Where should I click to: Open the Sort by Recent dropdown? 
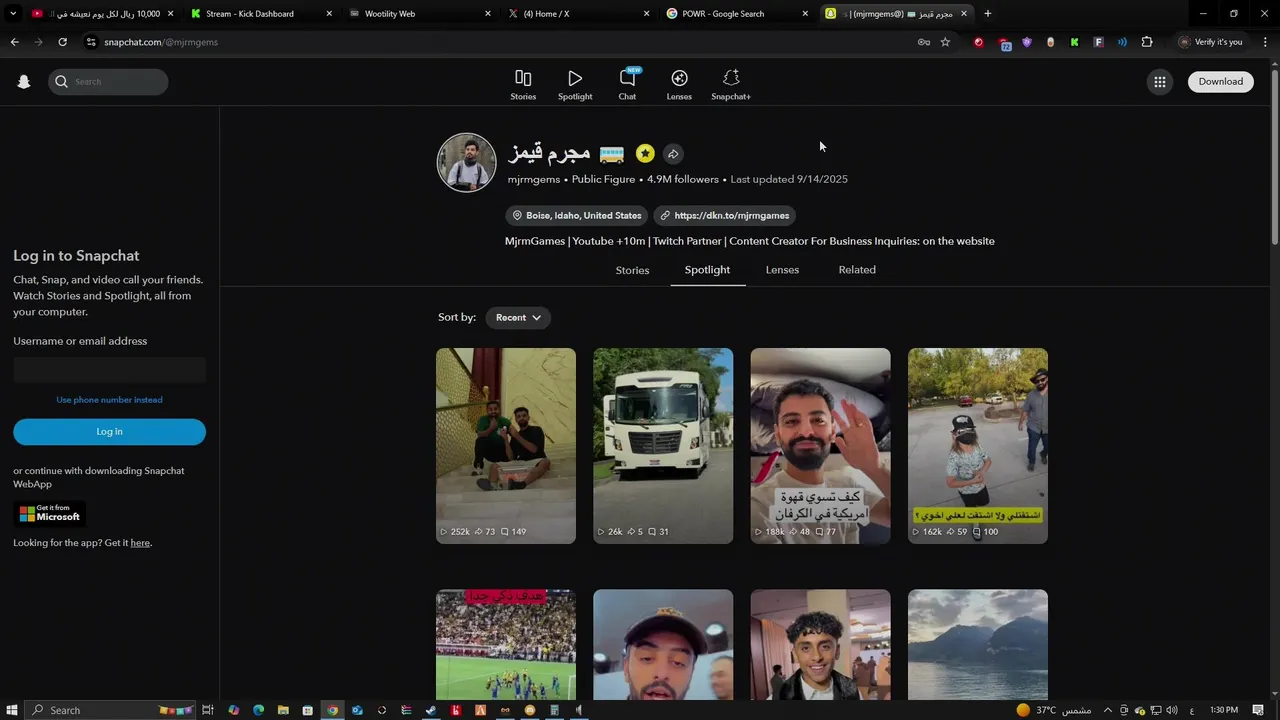click(518, 318)
